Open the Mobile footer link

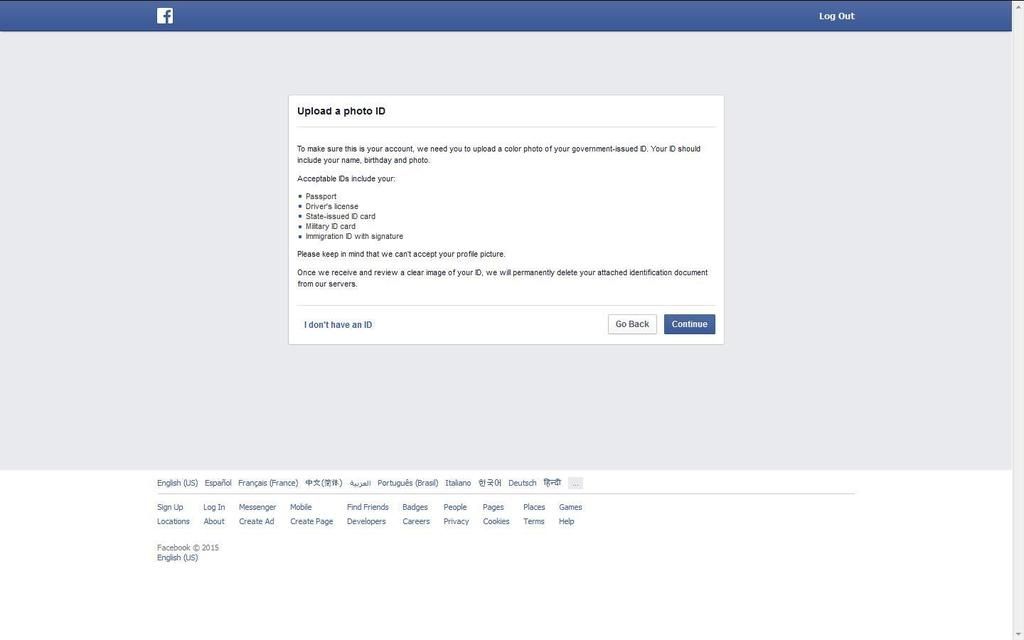(301, 507)
